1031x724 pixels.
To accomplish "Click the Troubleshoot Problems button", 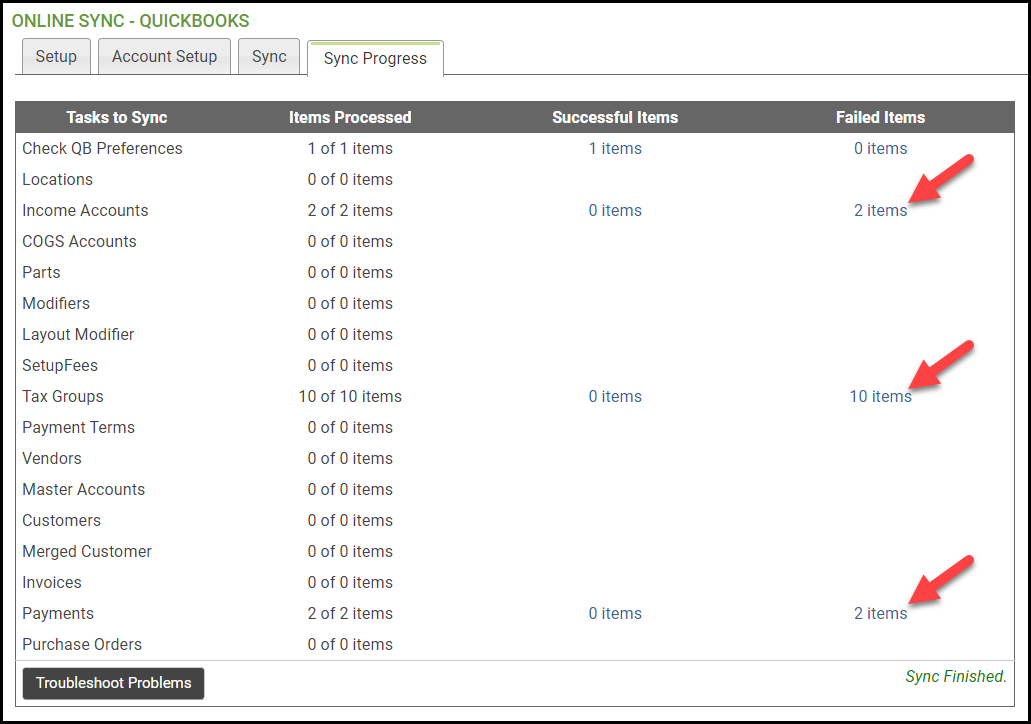I will point(113,683).
